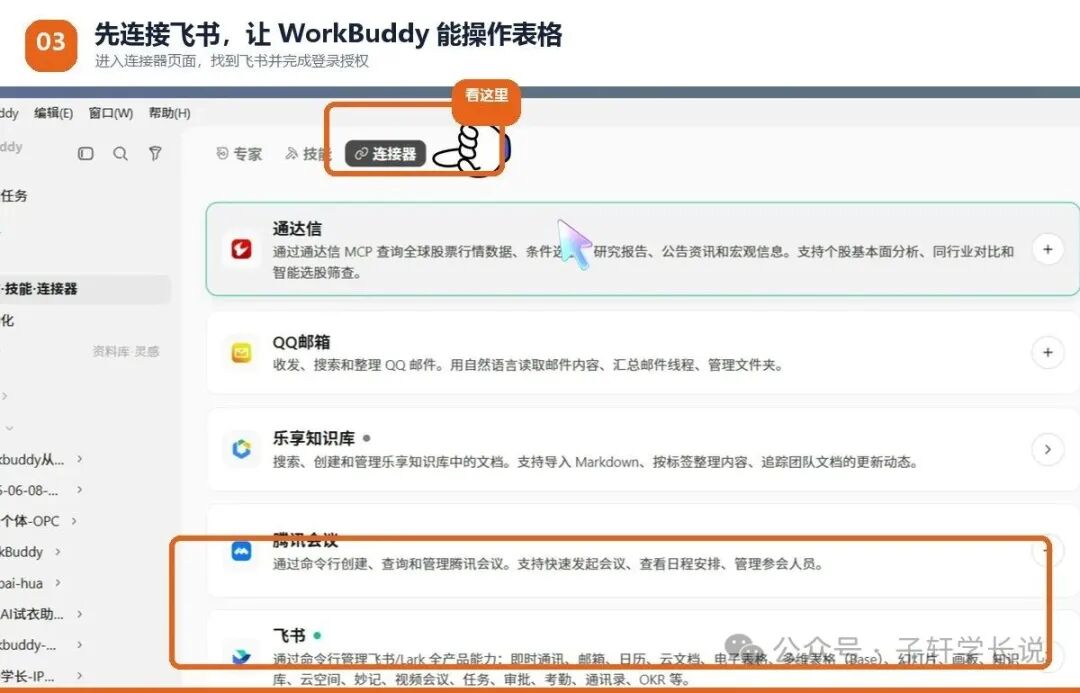
Task: Click the 腾讯会议 blue logo icon
Action: coord(241,551)
